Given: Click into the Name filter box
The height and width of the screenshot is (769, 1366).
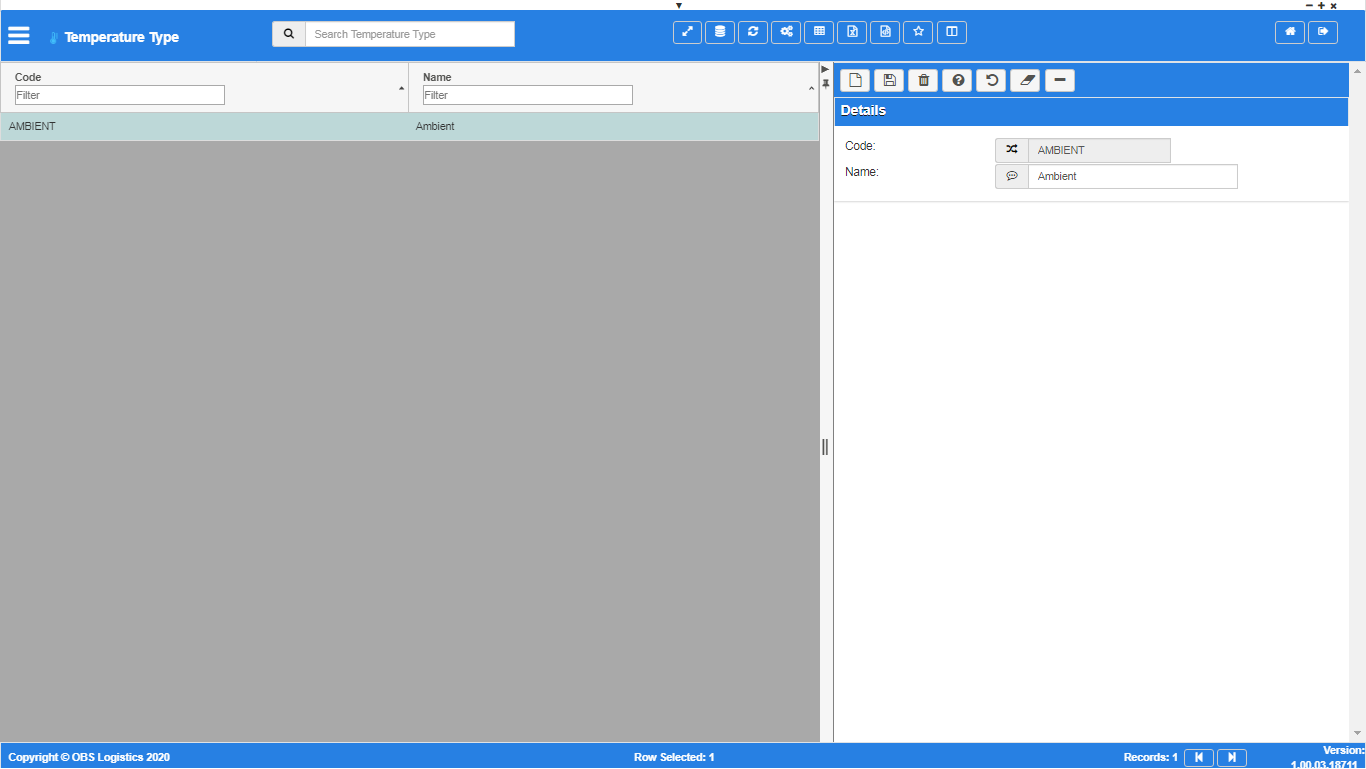Looking at the screenshot, I should tap(528, 95).
